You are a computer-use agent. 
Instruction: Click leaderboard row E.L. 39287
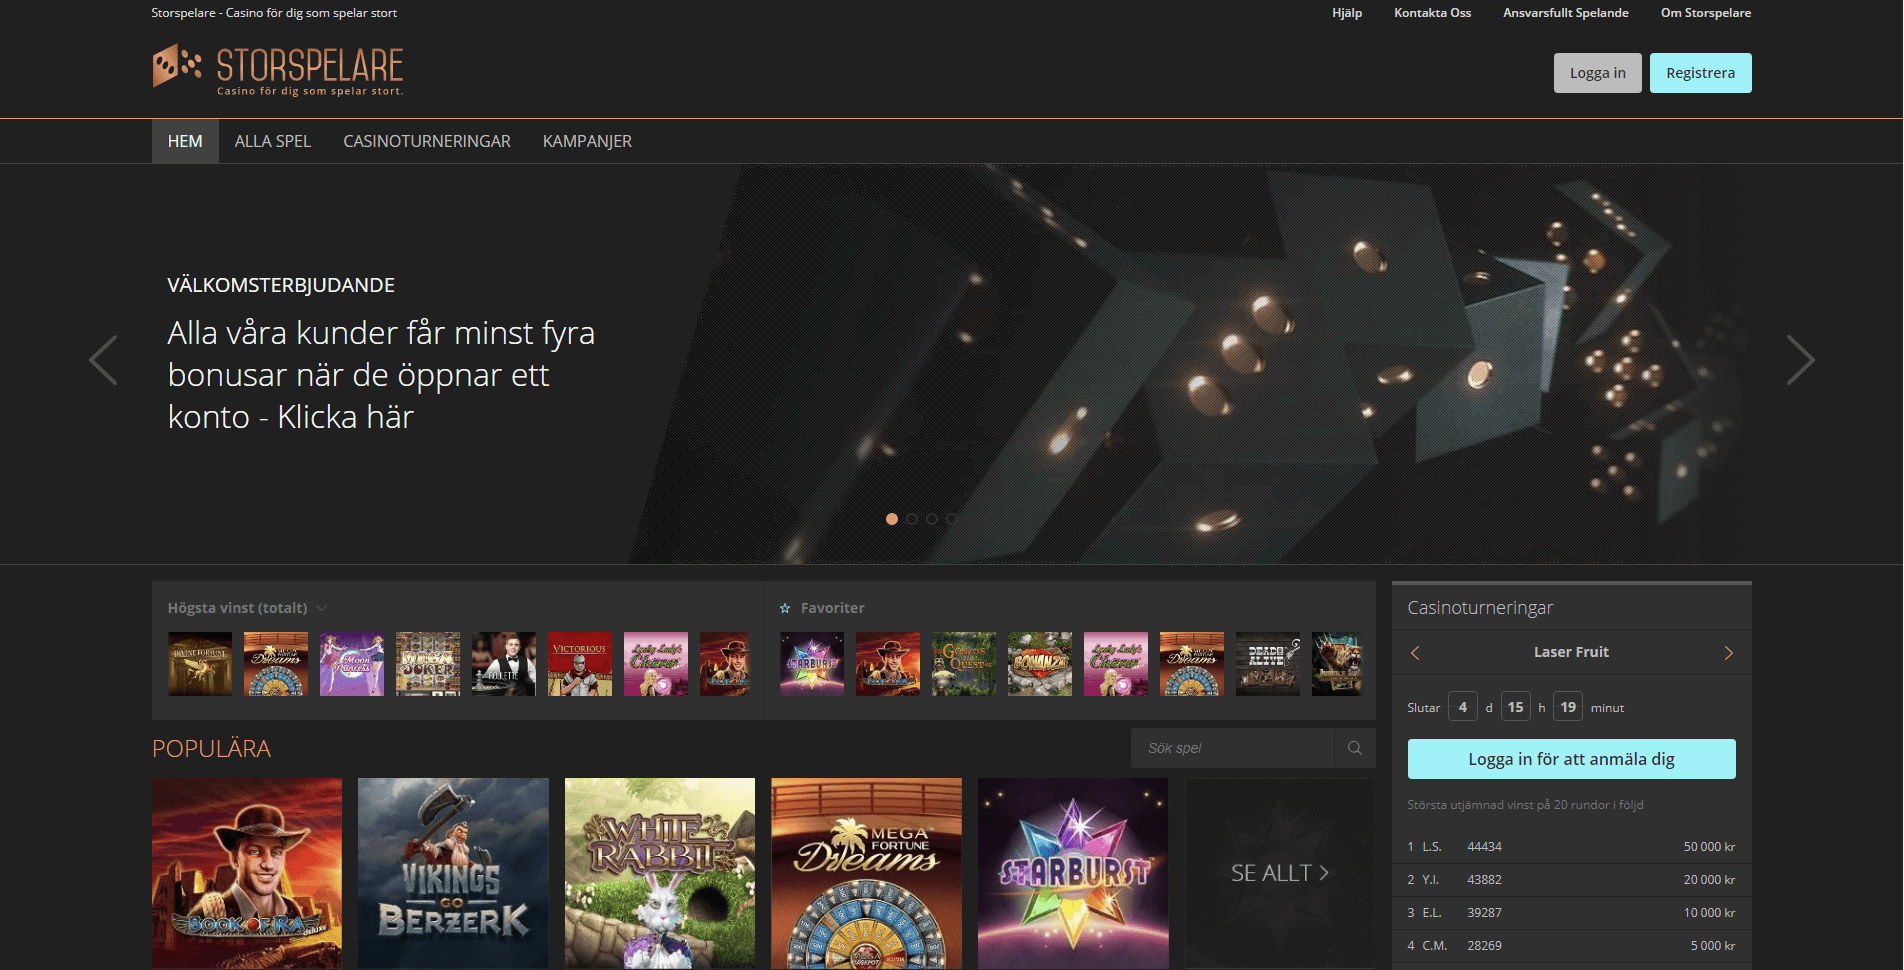1572,913
